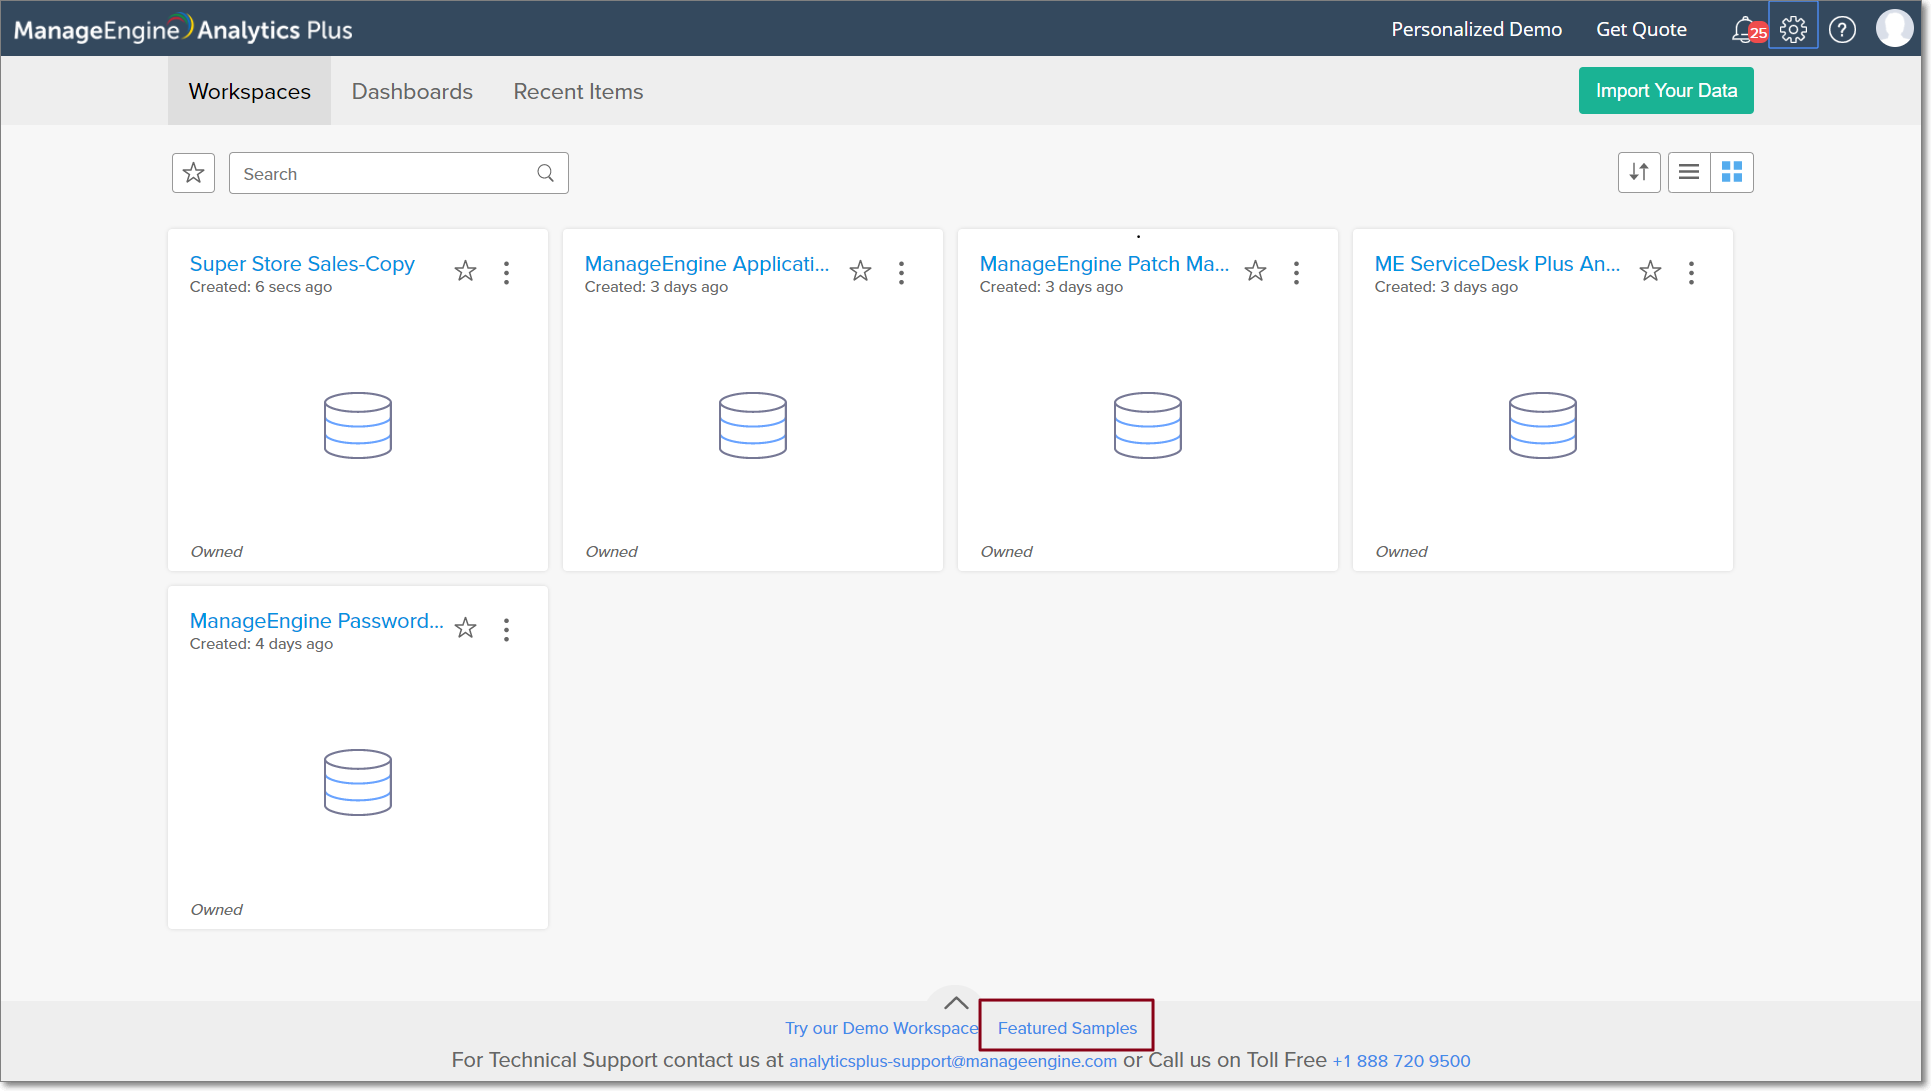This screenshot has width=1931, height=1091.
Task: Mark Super Store Sales-Copy as favorite
Action: click(x=465, y=271)
